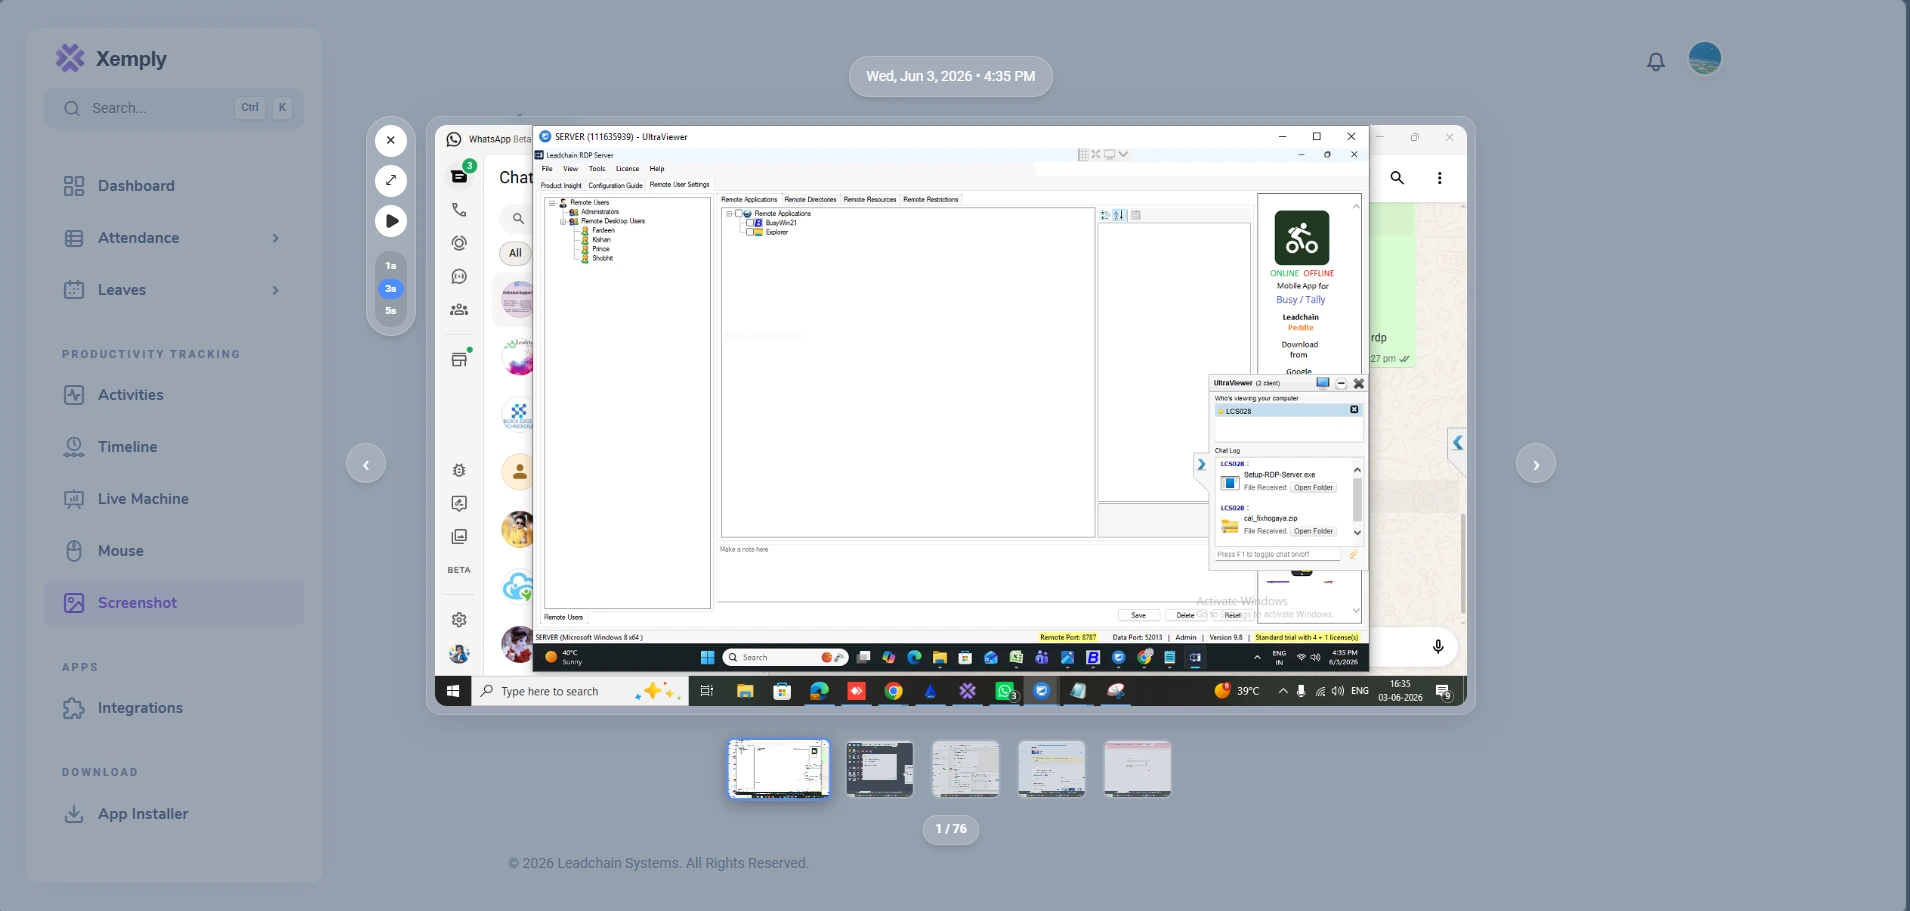Select the second dark screenshot thumbnail
1910x911 pixels.
880,769
